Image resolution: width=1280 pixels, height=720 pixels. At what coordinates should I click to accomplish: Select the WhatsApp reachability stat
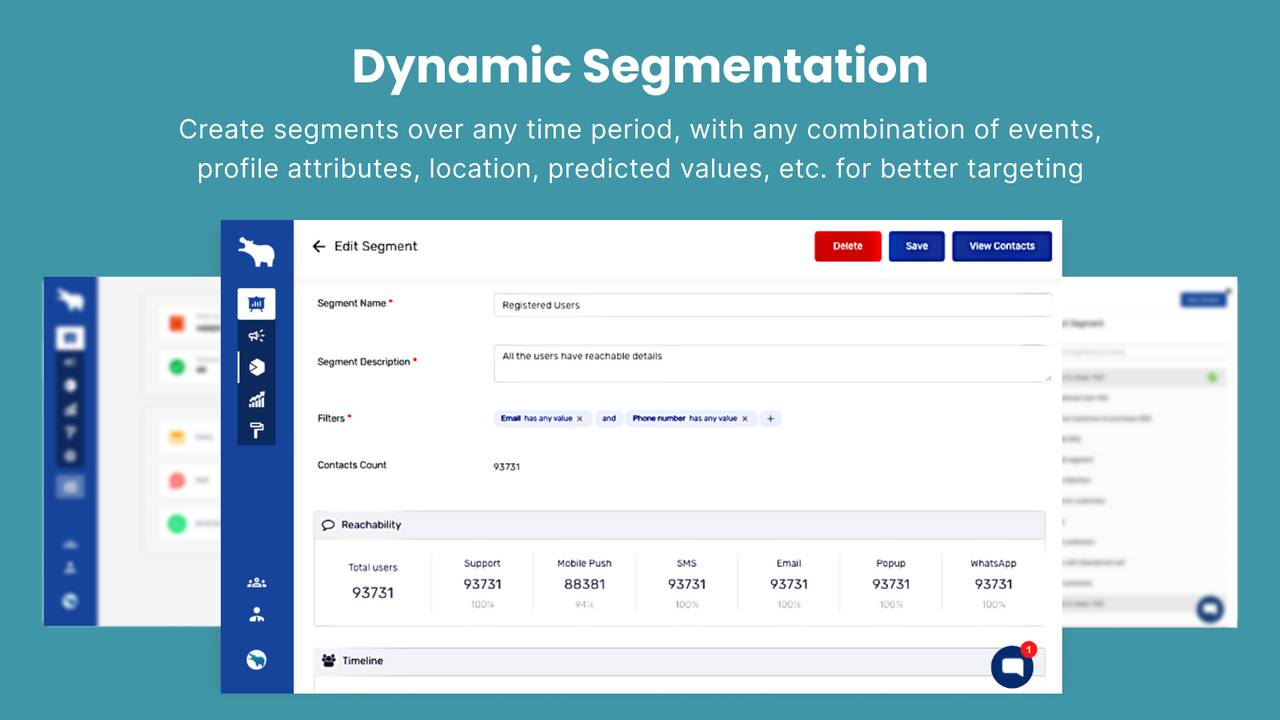pyautogui.click(x=993, y=584)
